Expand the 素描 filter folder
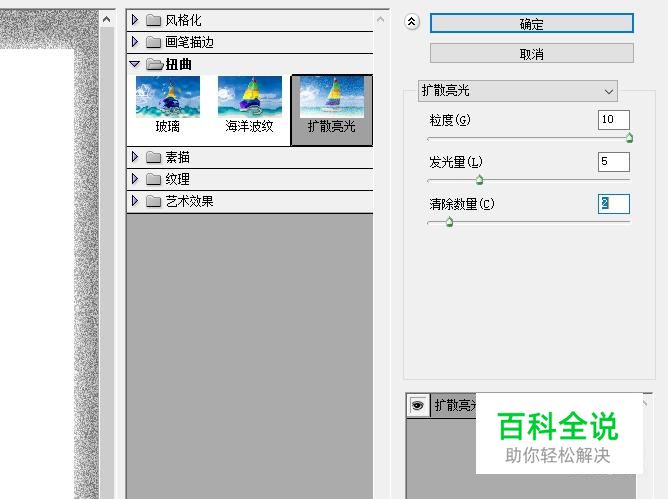The height and width of the screenshot is (499, 668). [x=135, y=157]
